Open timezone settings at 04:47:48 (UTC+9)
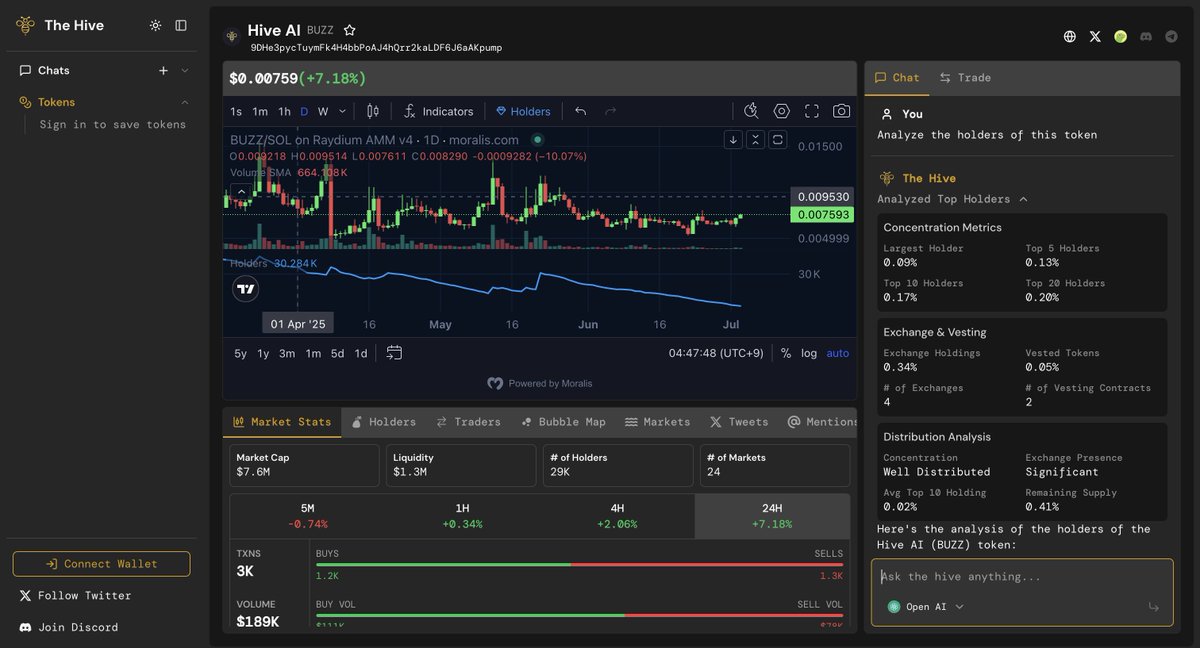Screen dimensions: 1200x648 coord(716,353)
